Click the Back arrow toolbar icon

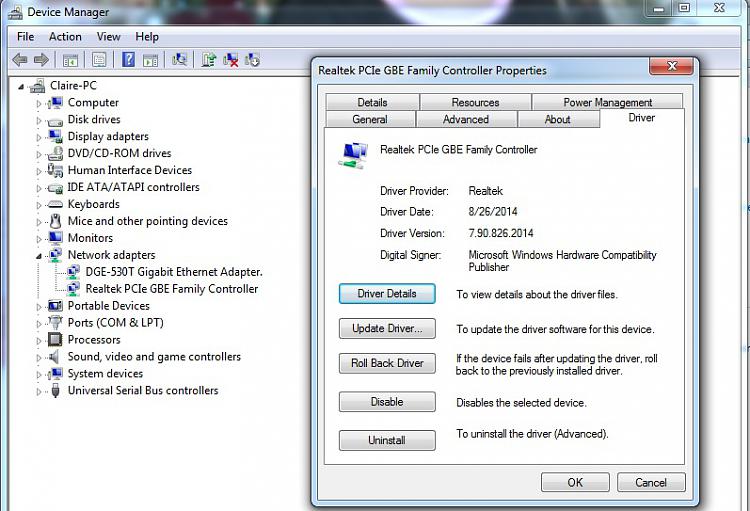[x=20, y=60]
